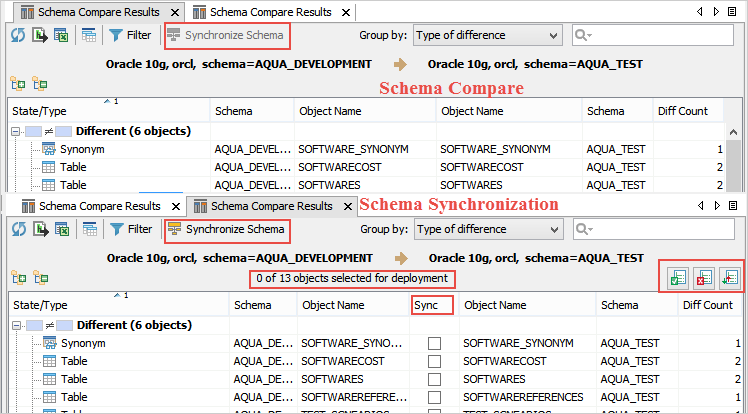This screenshot has width=748, height=414.
Task: Click Excel export icon in lower toolbar
Action: [61, 230]
